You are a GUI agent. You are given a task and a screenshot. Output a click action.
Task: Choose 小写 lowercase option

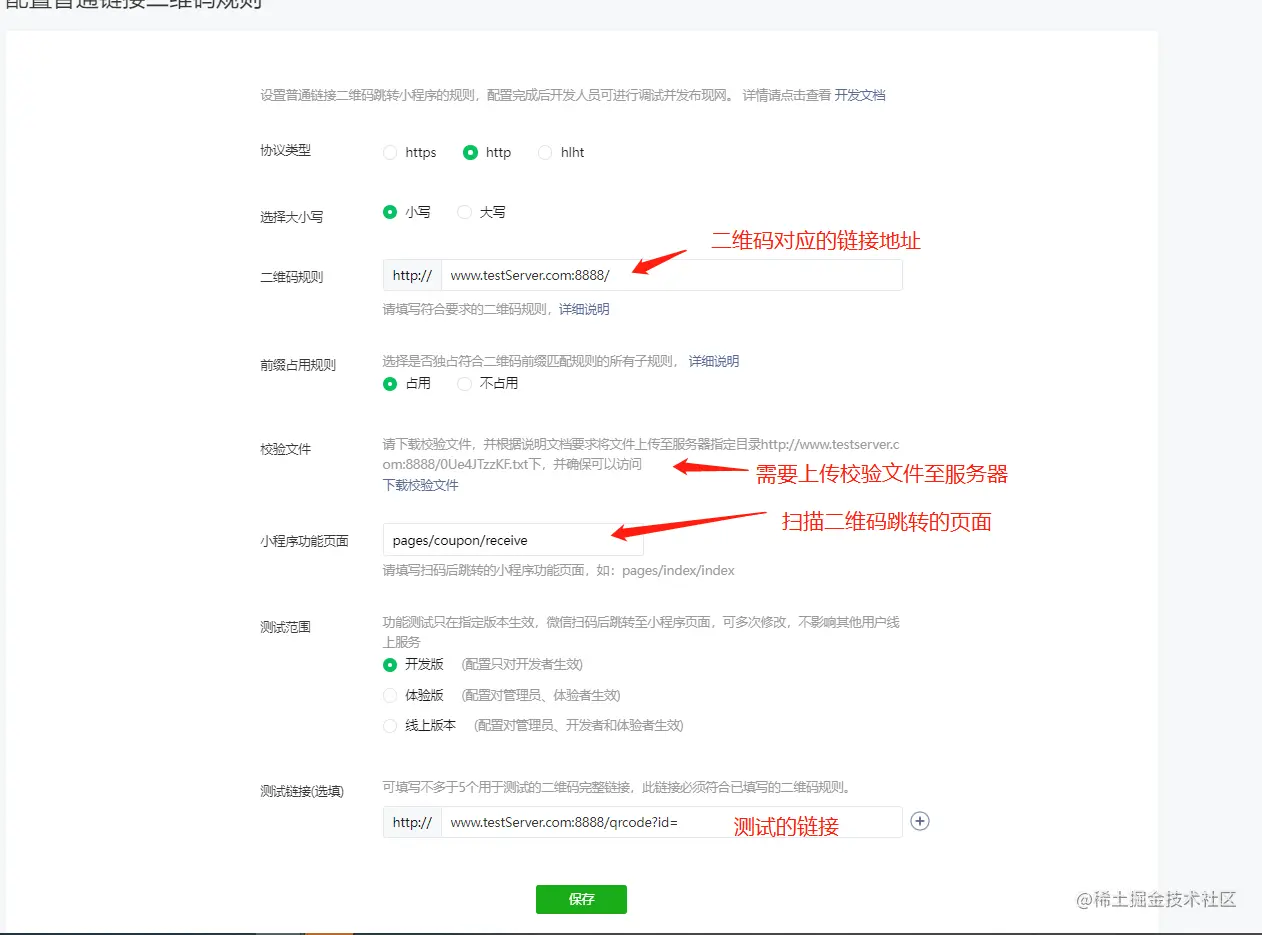(x=390, y=212)
